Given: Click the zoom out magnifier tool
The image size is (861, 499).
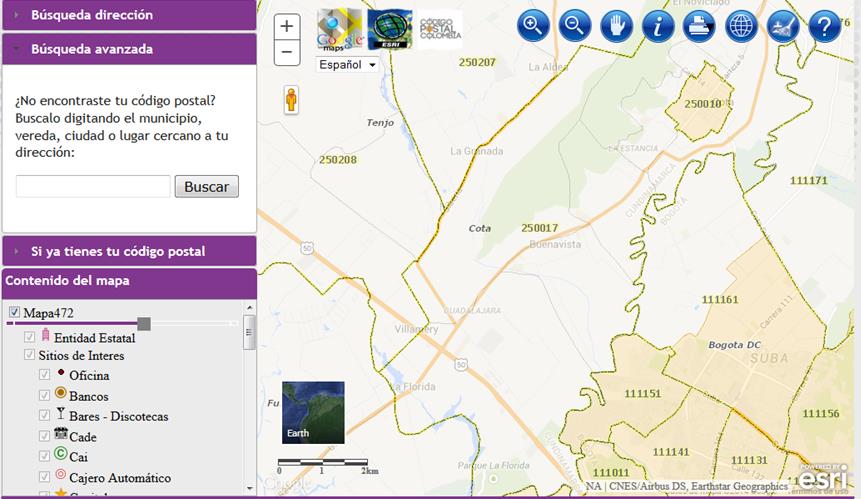Looking at the screenshot, I should pyautogui.click(x=575, y=27).
